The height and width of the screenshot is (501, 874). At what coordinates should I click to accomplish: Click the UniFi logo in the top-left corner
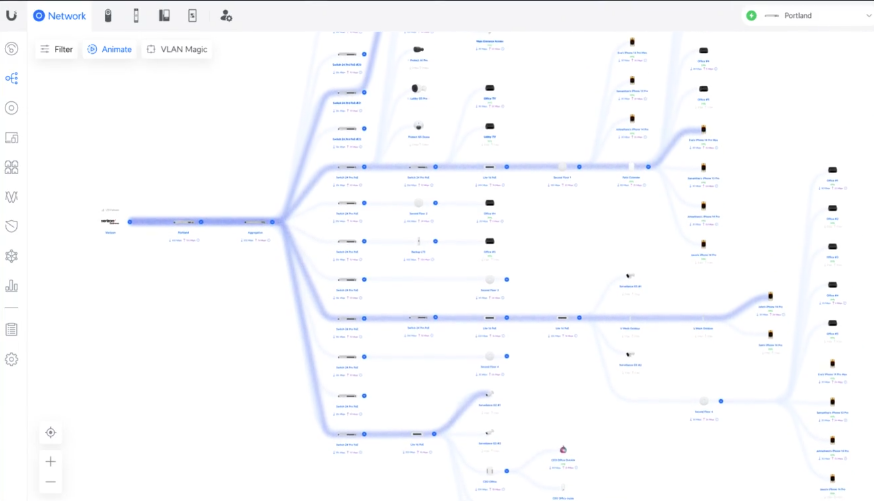click(11, 15)
